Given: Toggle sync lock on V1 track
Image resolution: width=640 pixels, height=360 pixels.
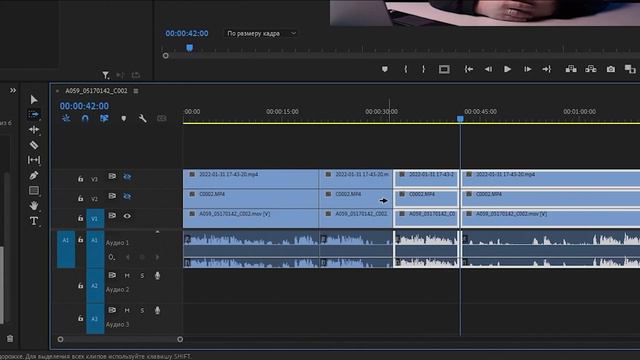Looking at the screenshot, I should pos(112,216).
